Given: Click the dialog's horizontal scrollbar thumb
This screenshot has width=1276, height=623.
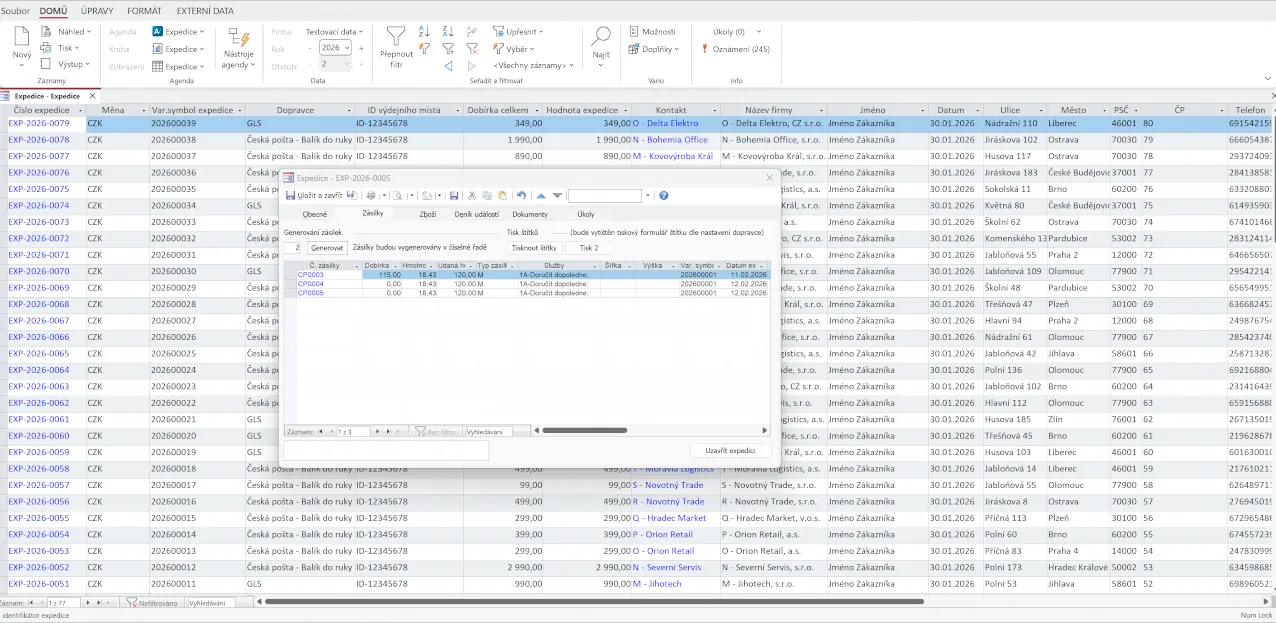Looking at the screenshot, I should 585,431.
